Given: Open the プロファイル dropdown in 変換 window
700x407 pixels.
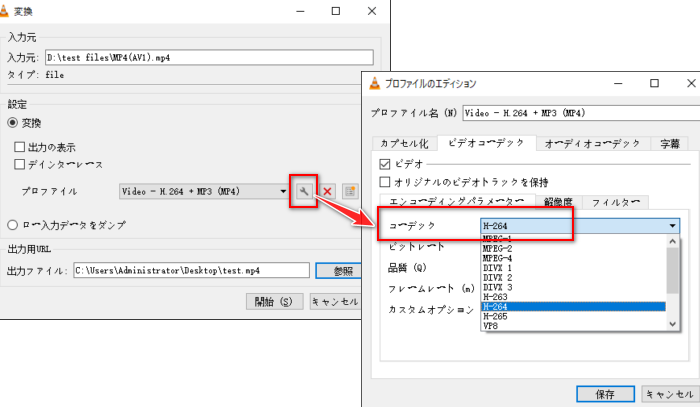Looking at the screenshot, I should pos(204,191).
